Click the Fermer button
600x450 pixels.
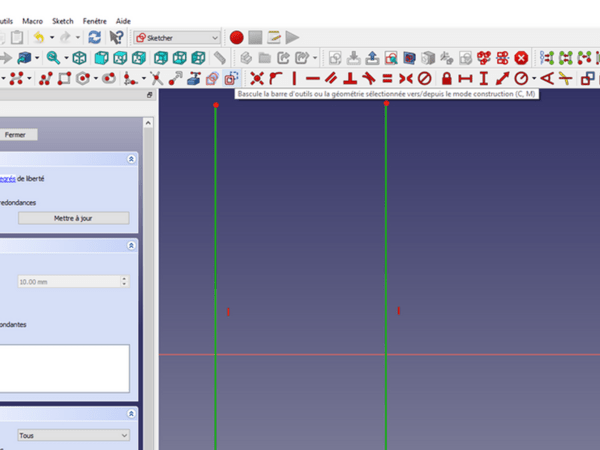pos(16,134)
